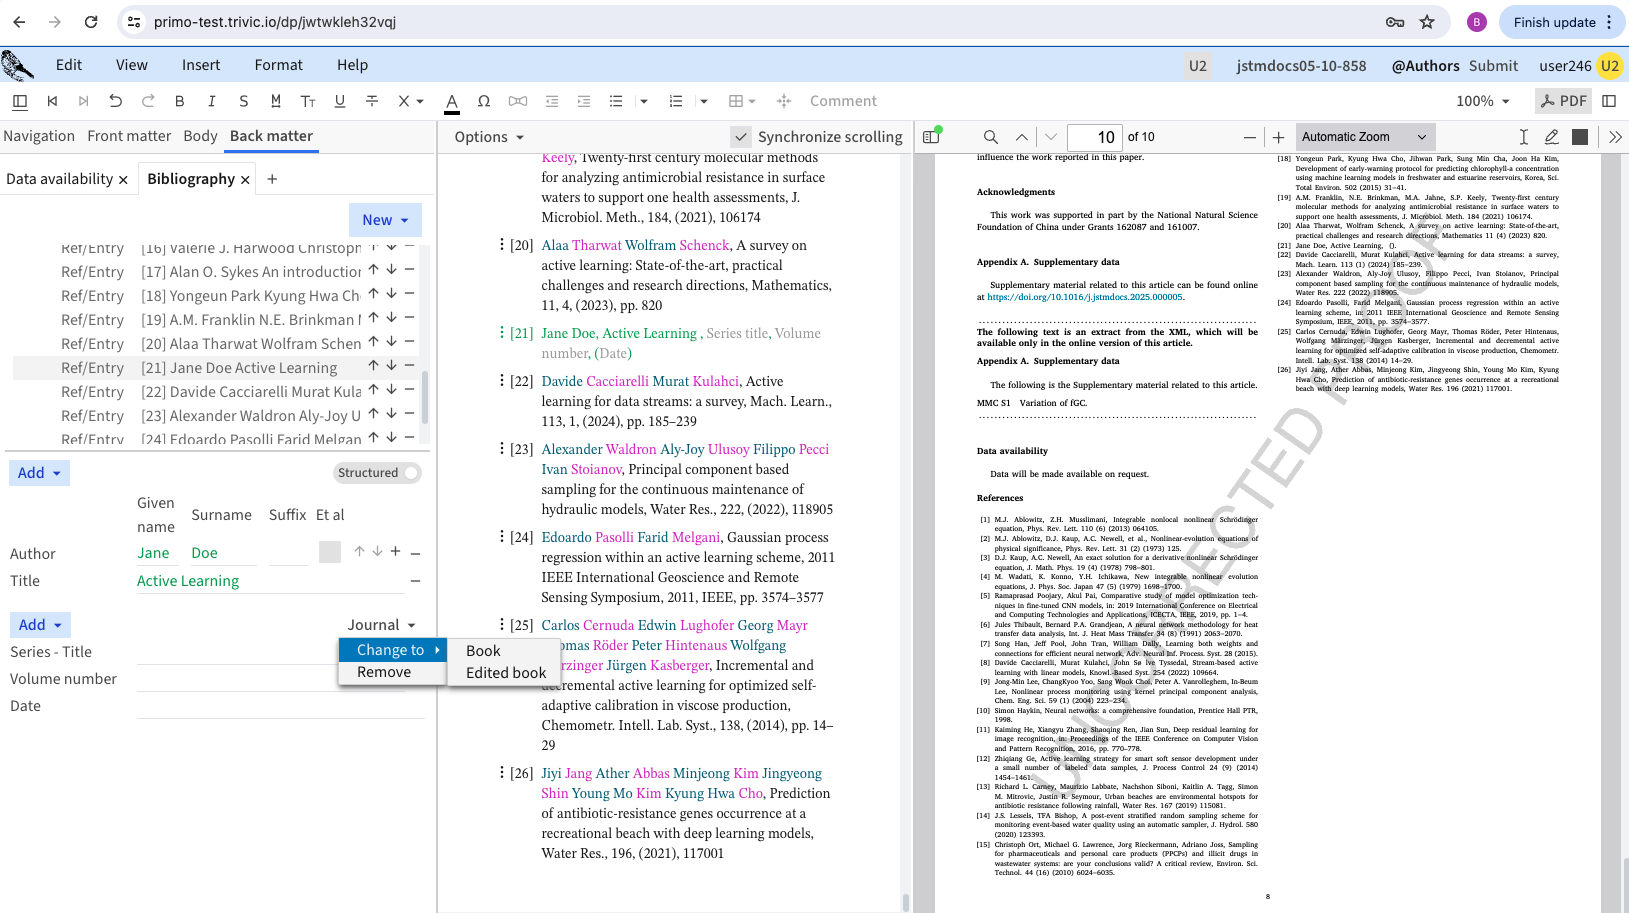Toggle the PDF viewer sidebar icon
This screenshot has width=1629, height=913.
tap(931, 137)
